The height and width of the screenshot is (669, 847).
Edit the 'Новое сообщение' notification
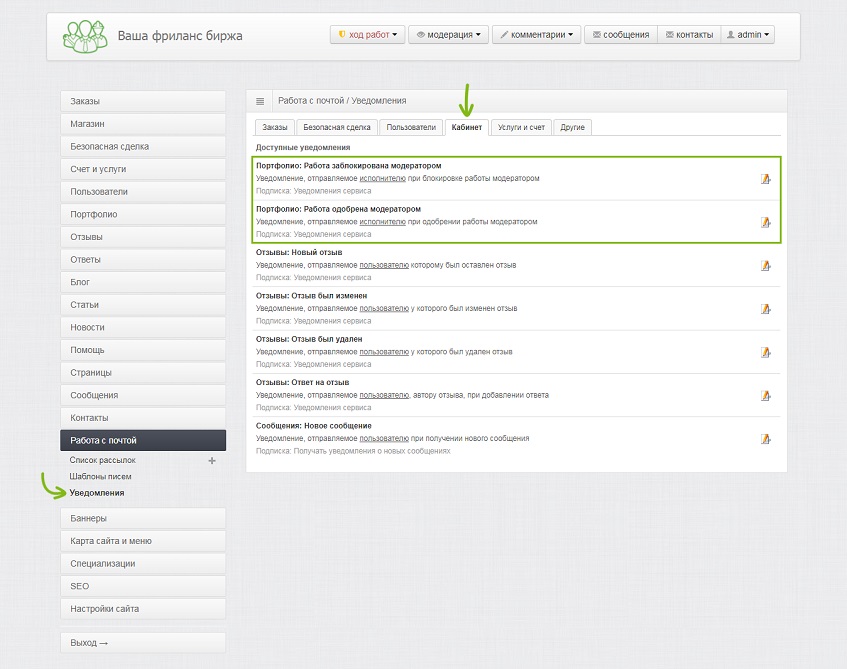[765, 439]
